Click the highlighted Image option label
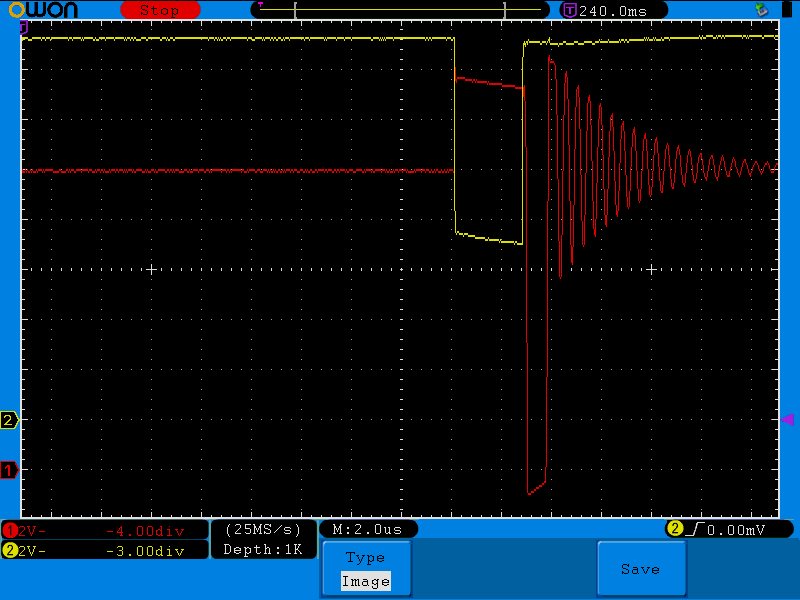Viewport: 800px width, 600px height. (366, 581)
